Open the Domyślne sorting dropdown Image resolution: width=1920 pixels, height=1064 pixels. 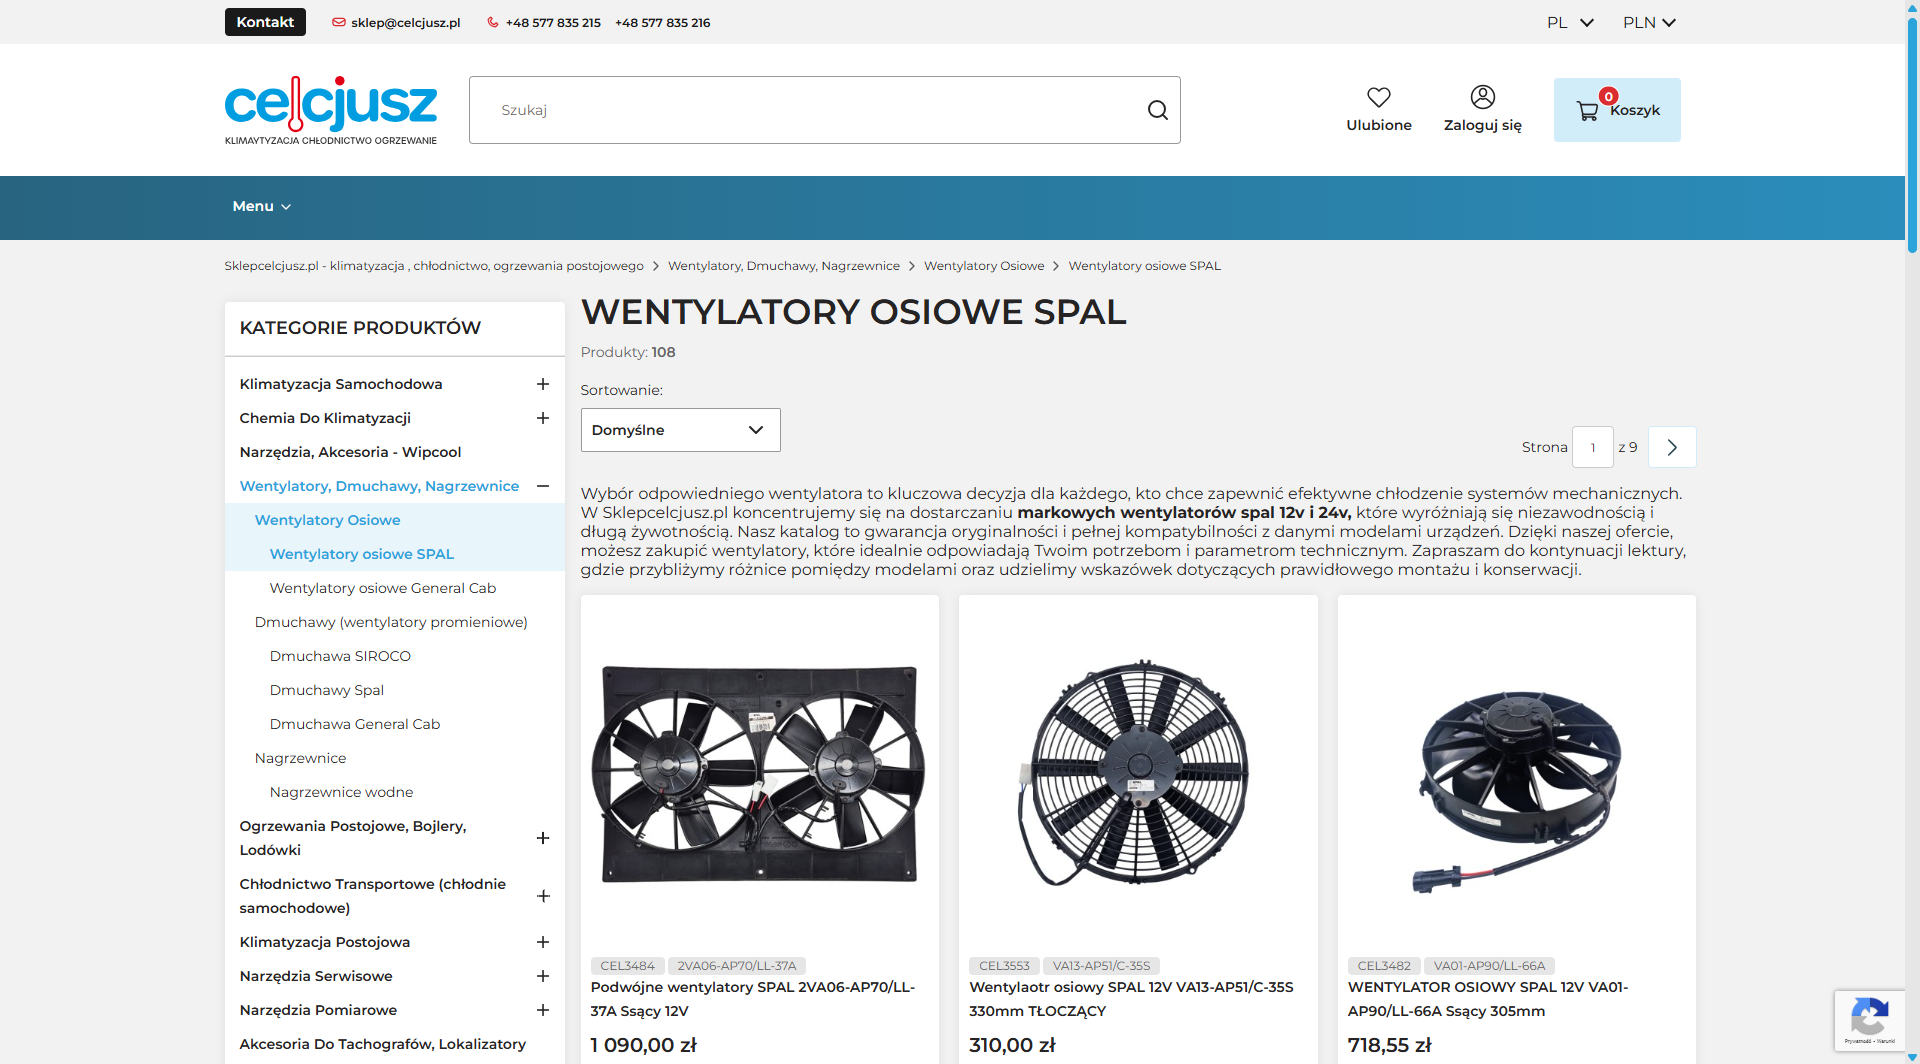[680, 430]
